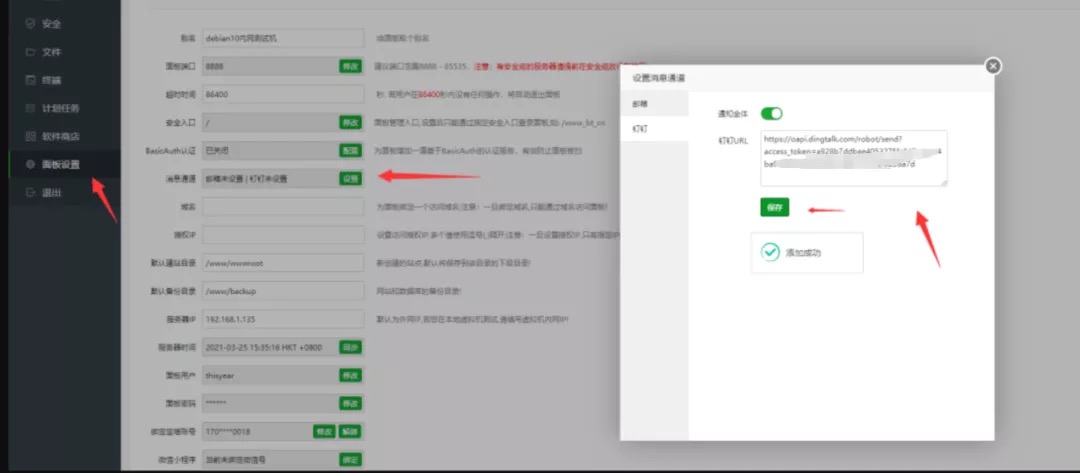The width and height of the screenshot is (1080, 473).
Task: Click the 计划任务 icon in sidebar
Action: [30, 108]
